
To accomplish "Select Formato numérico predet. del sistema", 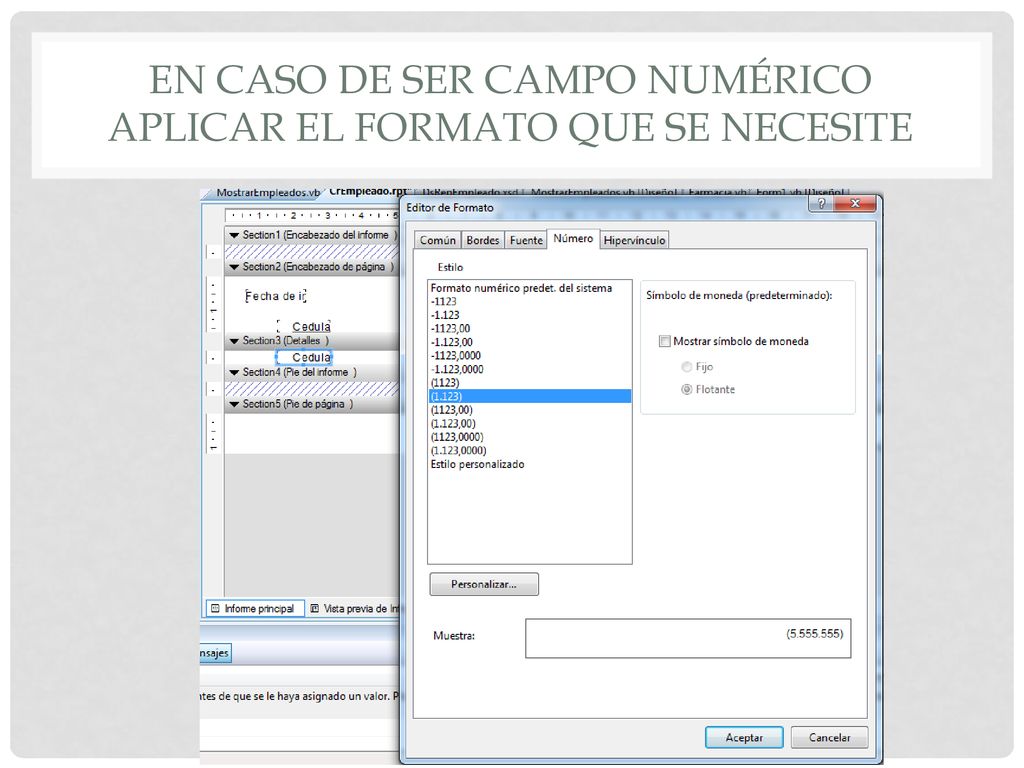I will (530, 288).
